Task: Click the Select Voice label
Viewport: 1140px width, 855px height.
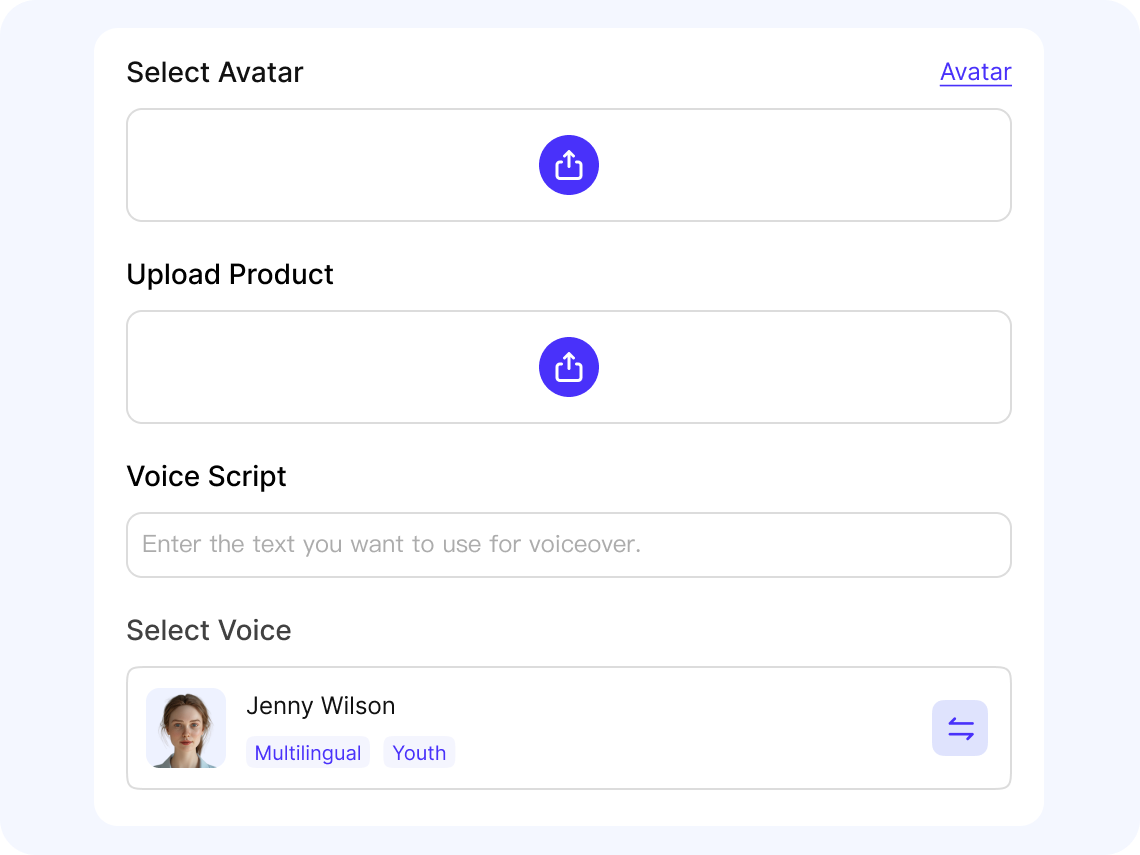Action: 208,630
